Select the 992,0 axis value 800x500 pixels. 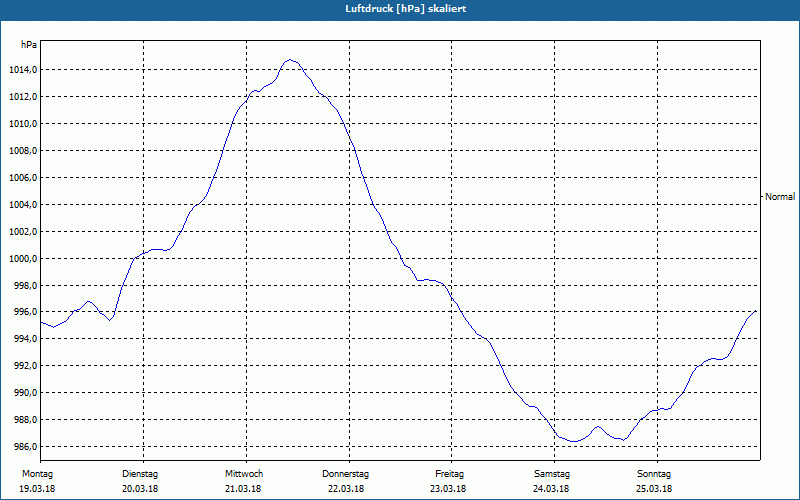[x=25, y=366]
